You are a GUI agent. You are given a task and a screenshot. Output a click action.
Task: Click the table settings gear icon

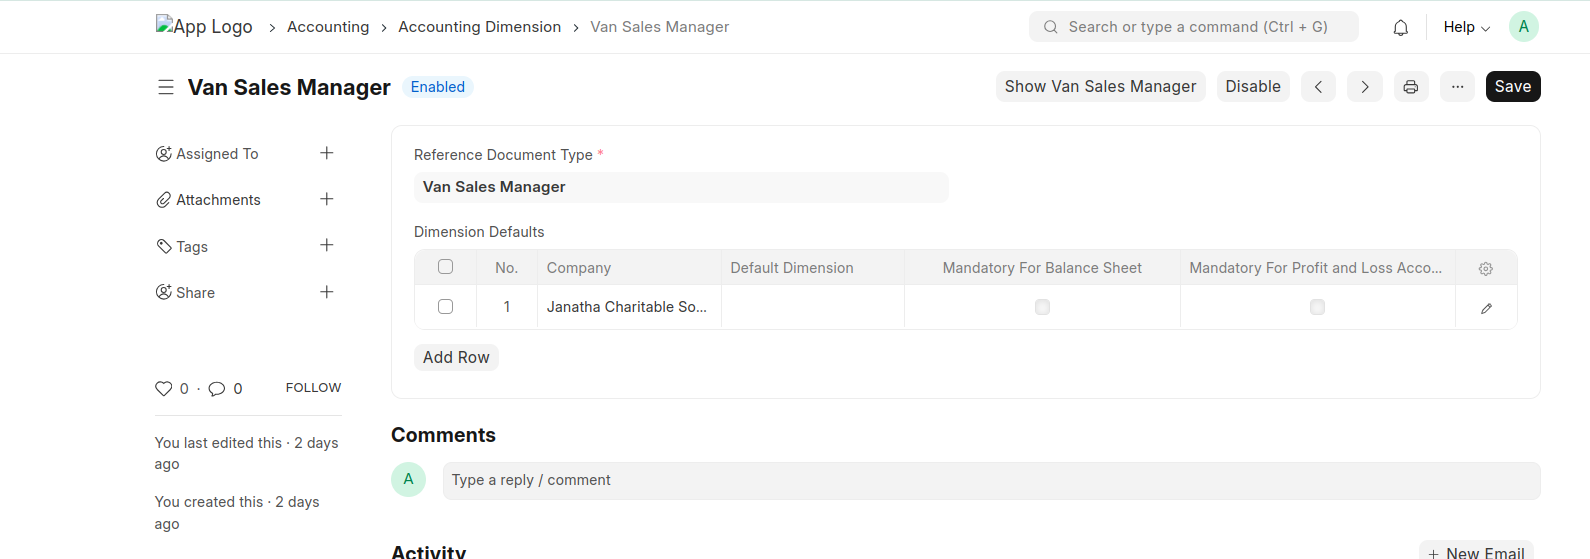(x=1485, y=269)
